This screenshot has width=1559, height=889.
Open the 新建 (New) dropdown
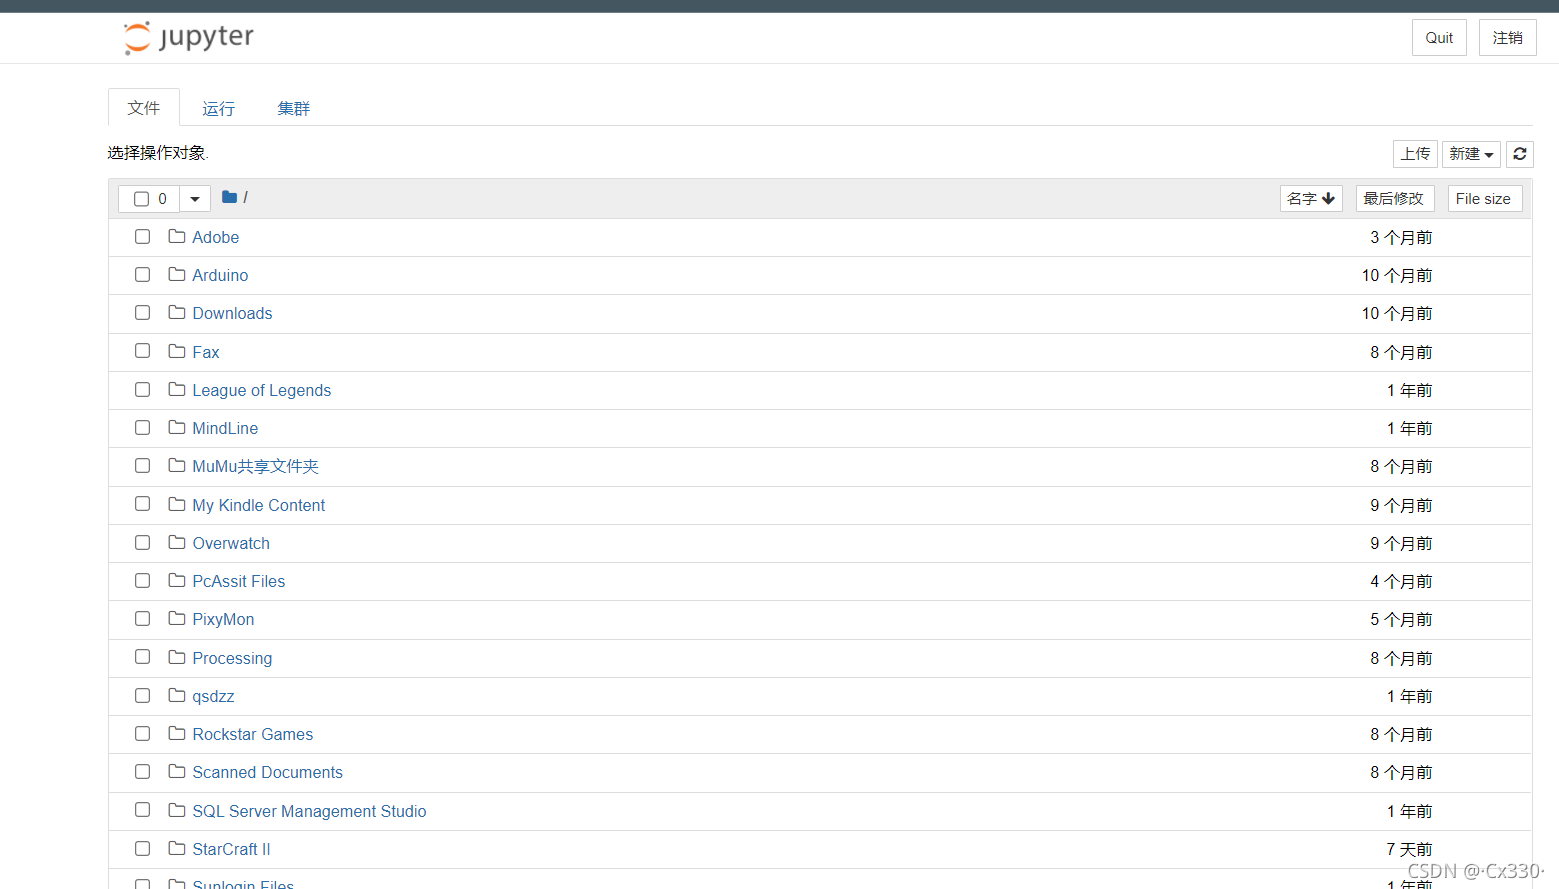(1471, 154)
